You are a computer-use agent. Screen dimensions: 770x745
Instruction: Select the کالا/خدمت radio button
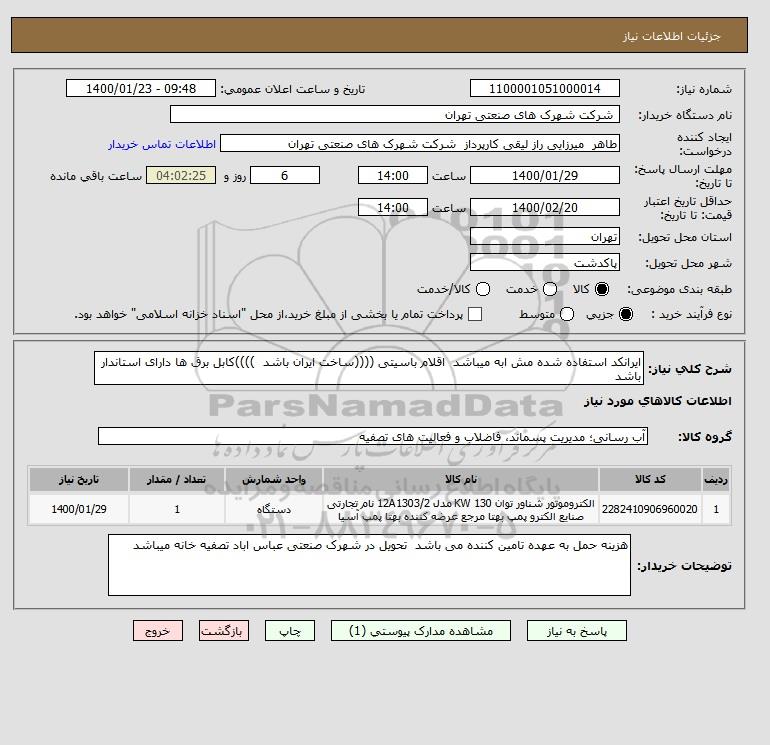click(x=483, y=289)
